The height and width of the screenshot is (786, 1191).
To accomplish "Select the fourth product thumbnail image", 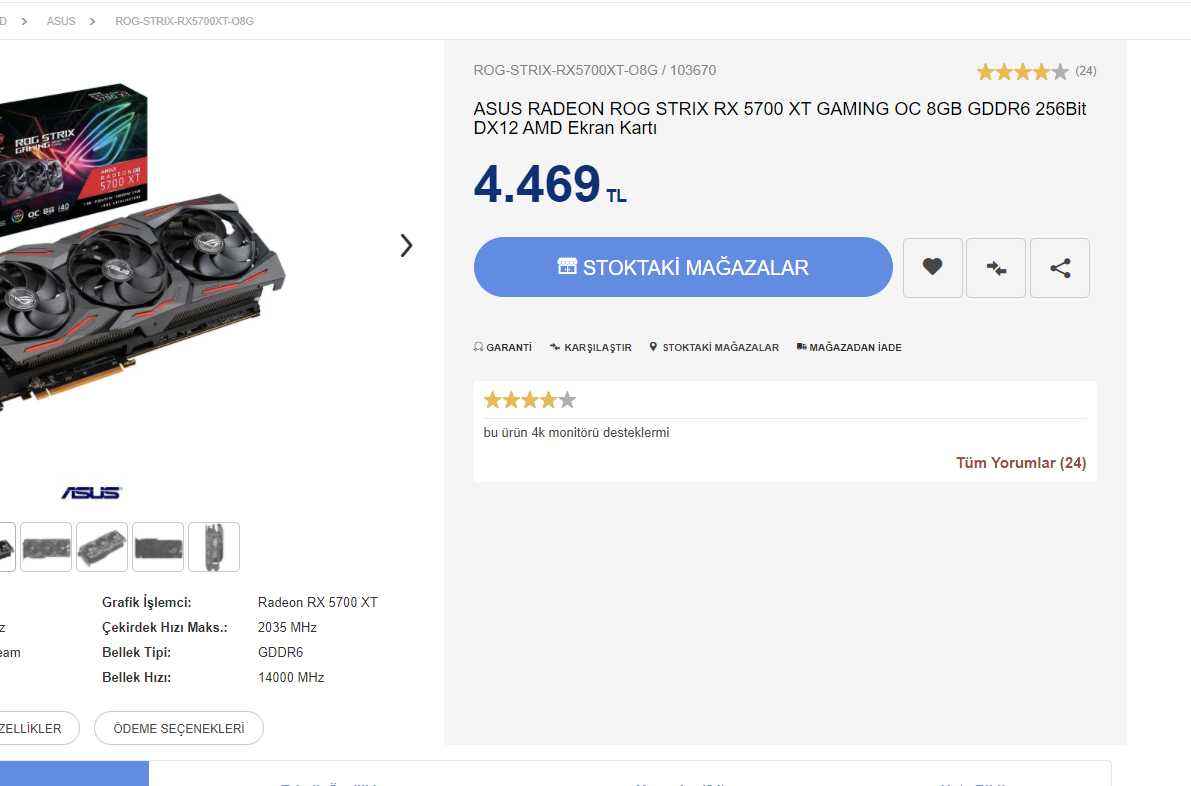I will click(x=158, y=547).
